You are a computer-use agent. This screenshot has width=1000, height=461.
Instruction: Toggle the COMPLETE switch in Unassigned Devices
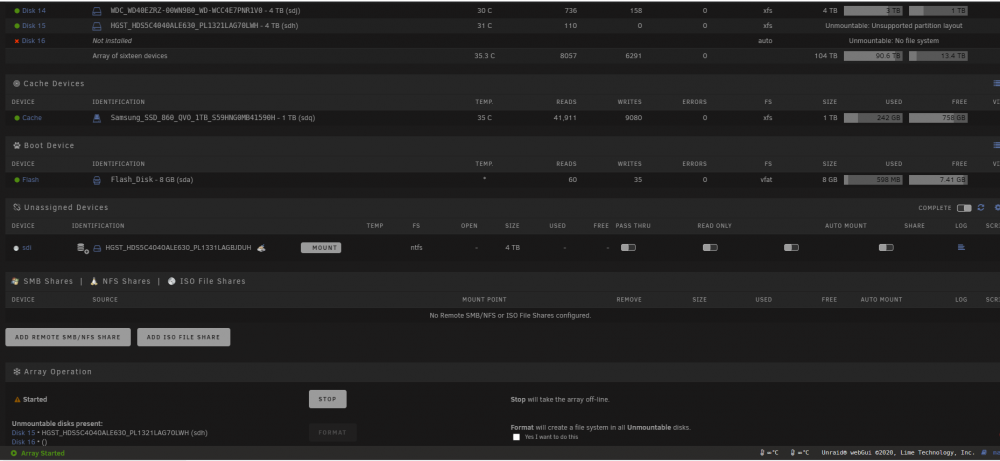click(964, 208)
